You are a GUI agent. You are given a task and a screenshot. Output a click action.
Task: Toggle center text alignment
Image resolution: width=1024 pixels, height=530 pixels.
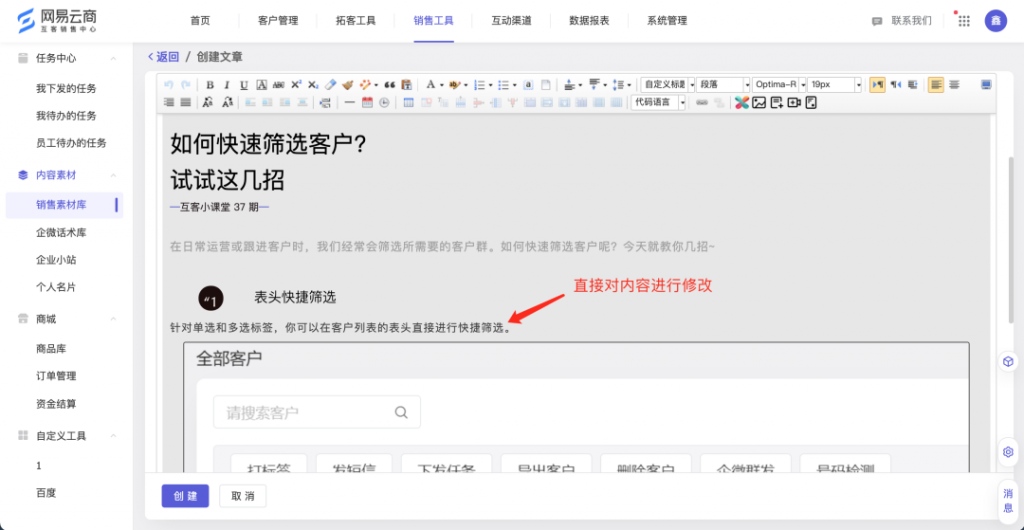(x=954, y=85)
